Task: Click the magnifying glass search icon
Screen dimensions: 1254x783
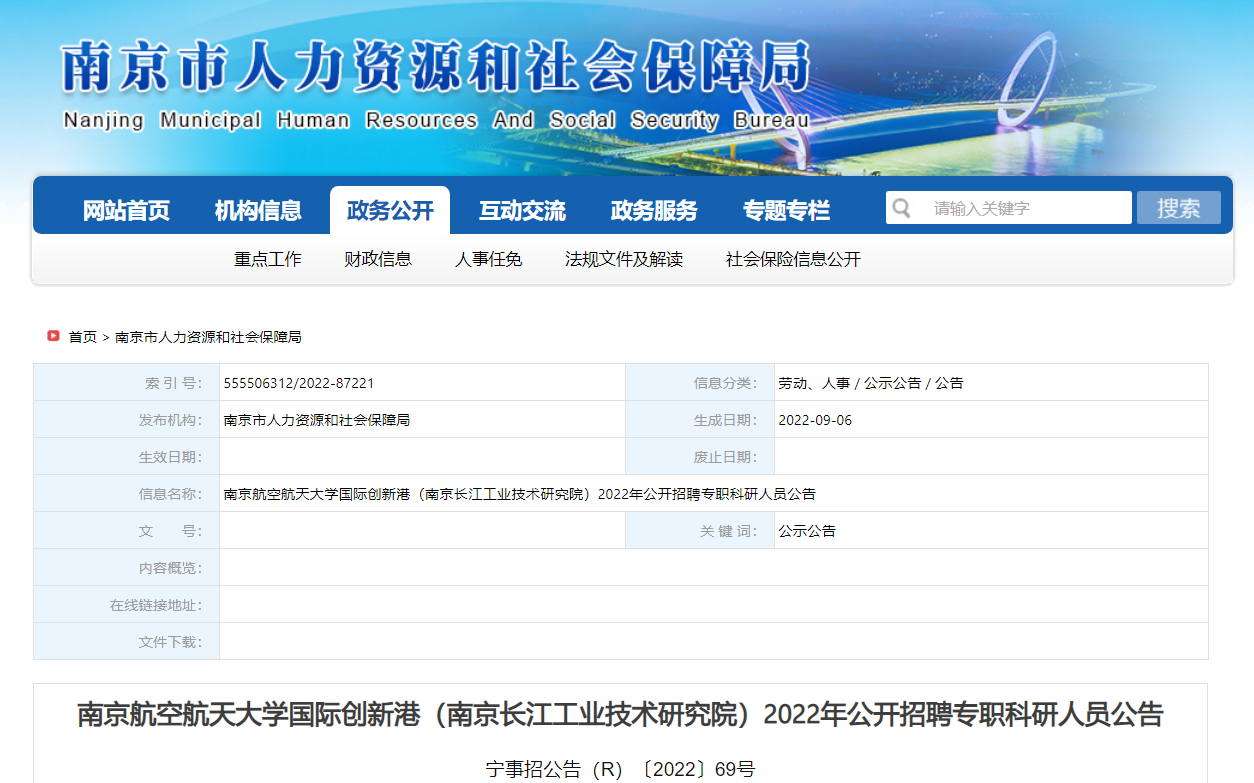Action: point(902,208)
